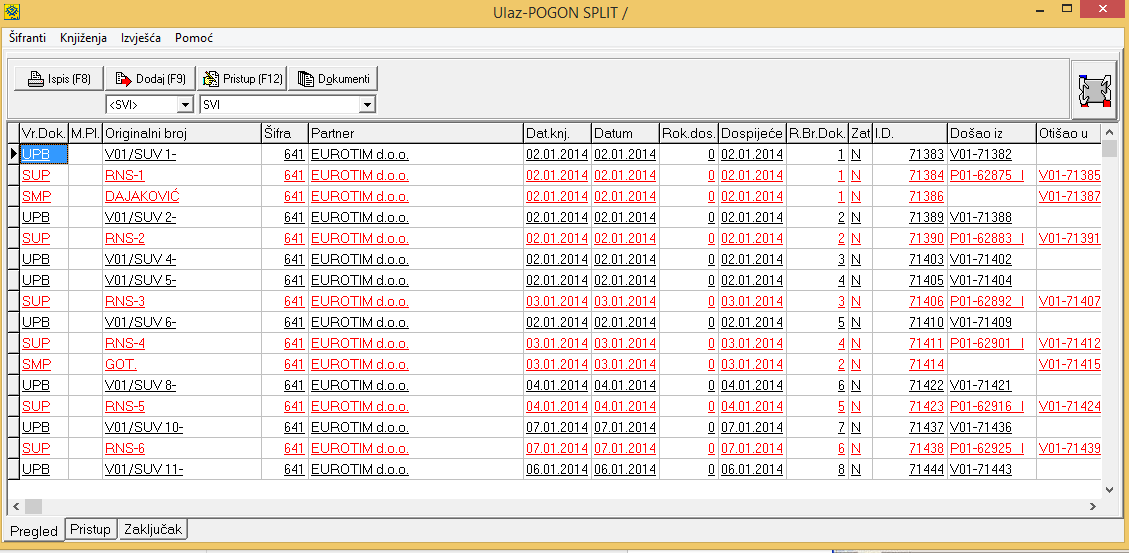Click horizontal scrollbar right arrow
The height and width of the screenshot is (553, 1129).
click(1093, 506)
